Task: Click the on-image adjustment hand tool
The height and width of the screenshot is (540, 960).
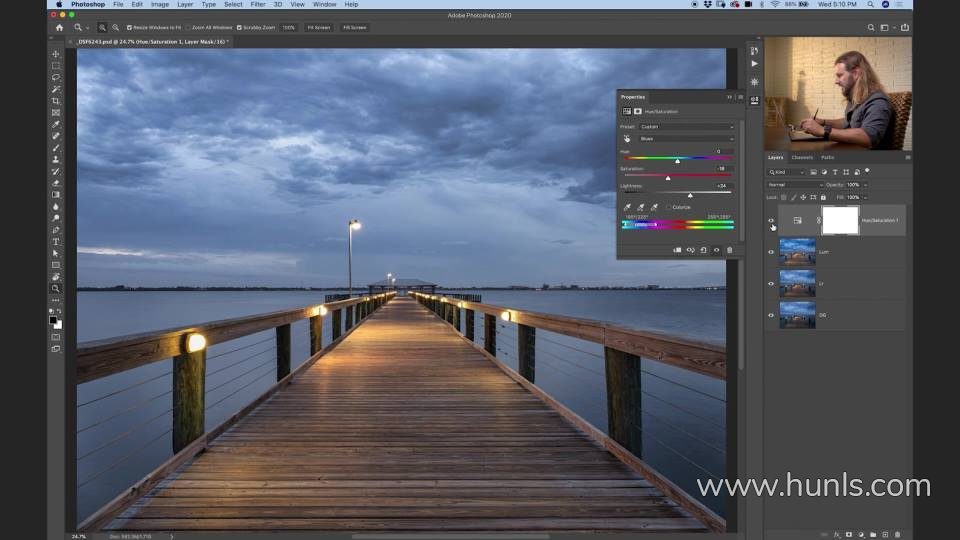Action: pos(627,139)
